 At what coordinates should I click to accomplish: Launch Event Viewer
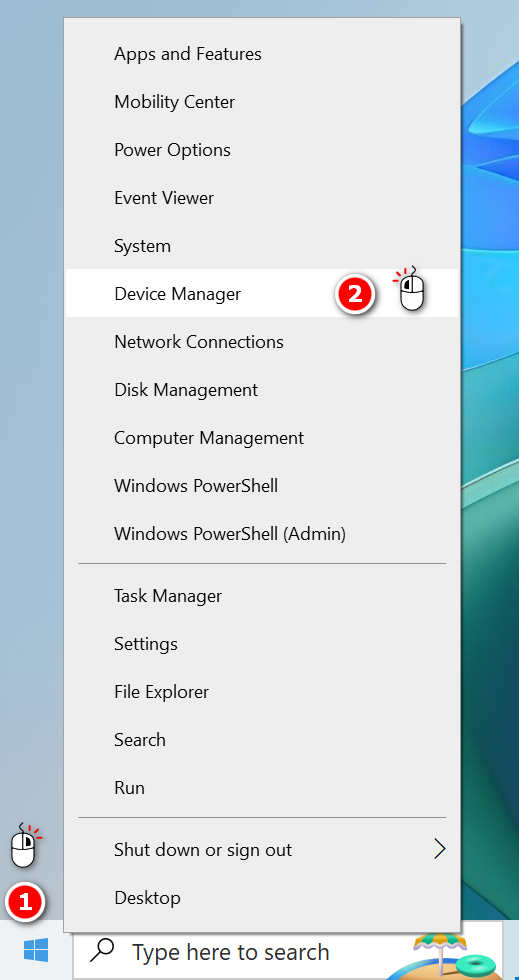click(262, 198)
